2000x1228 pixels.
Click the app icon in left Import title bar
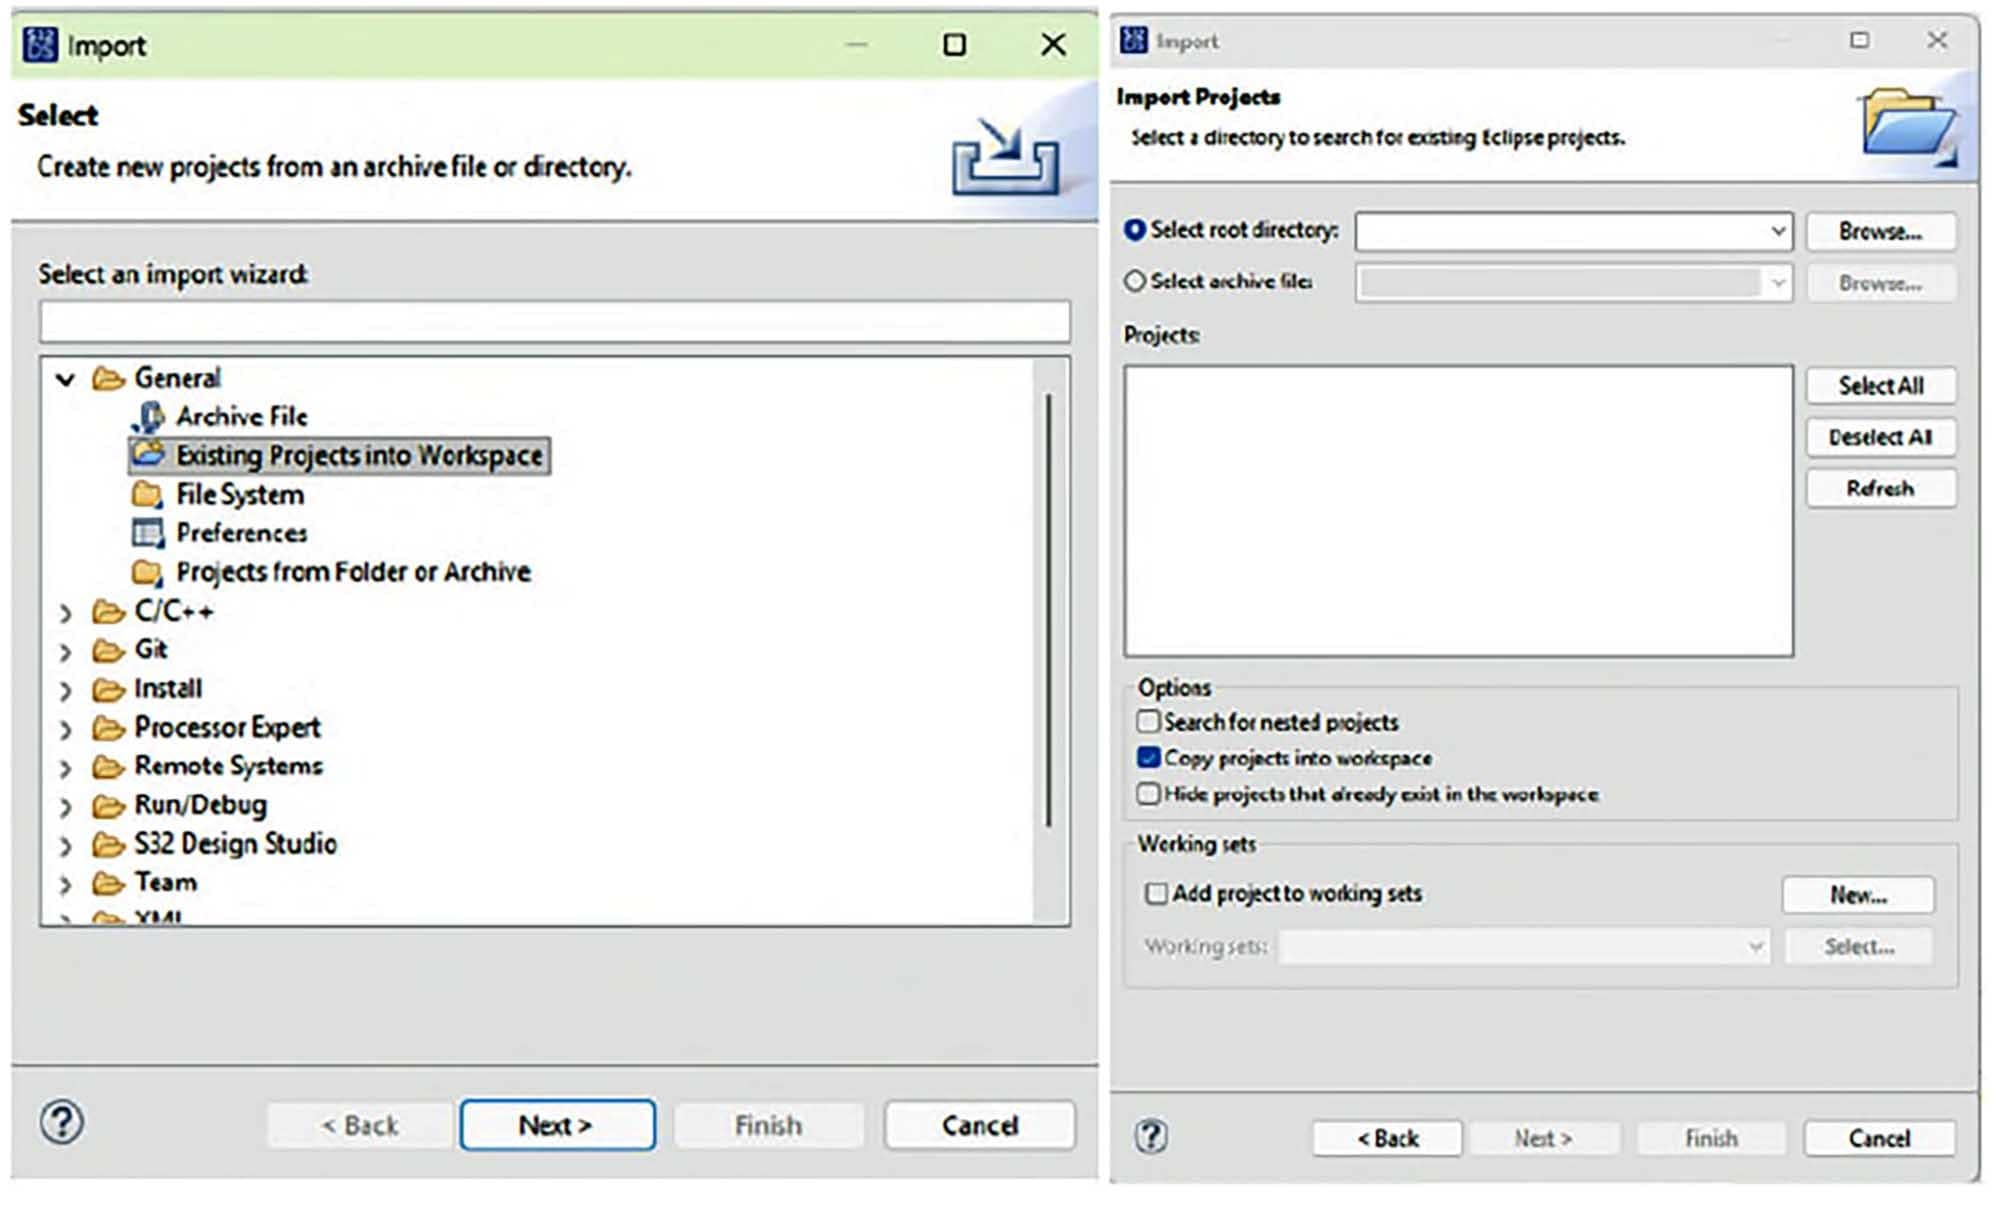coord(40,45)
